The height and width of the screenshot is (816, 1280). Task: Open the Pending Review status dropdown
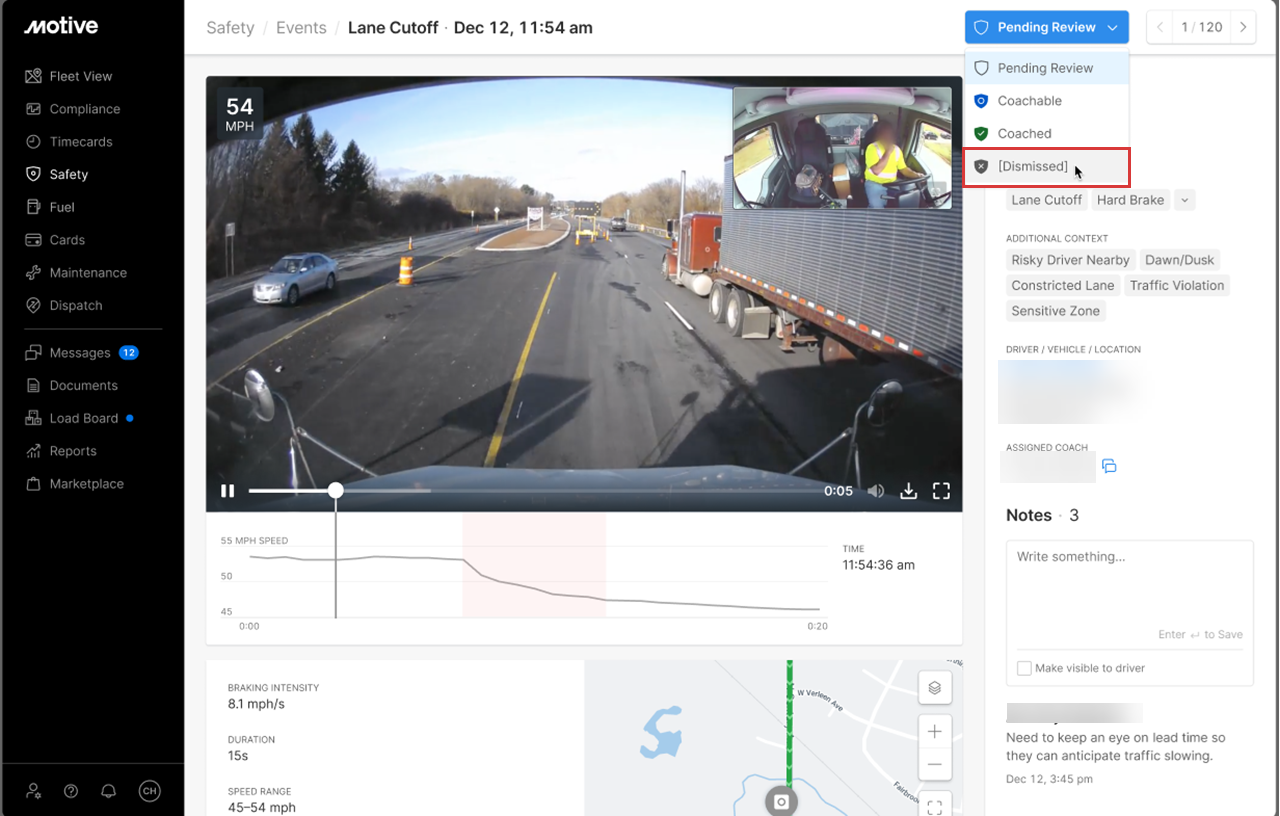pyautogui.click(x=1047, y=28)
